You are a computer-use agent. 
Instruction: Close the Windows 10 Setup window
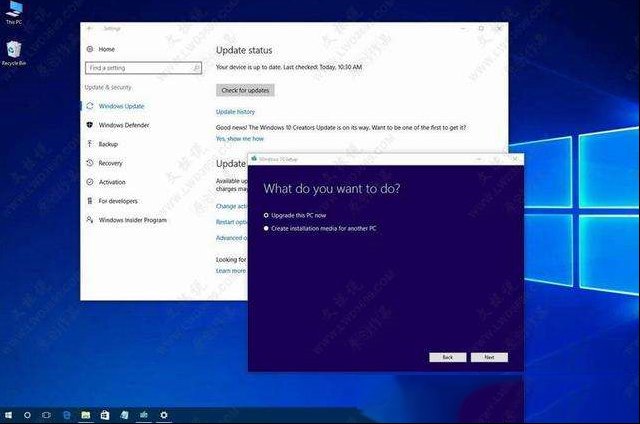tap(515, 159)
